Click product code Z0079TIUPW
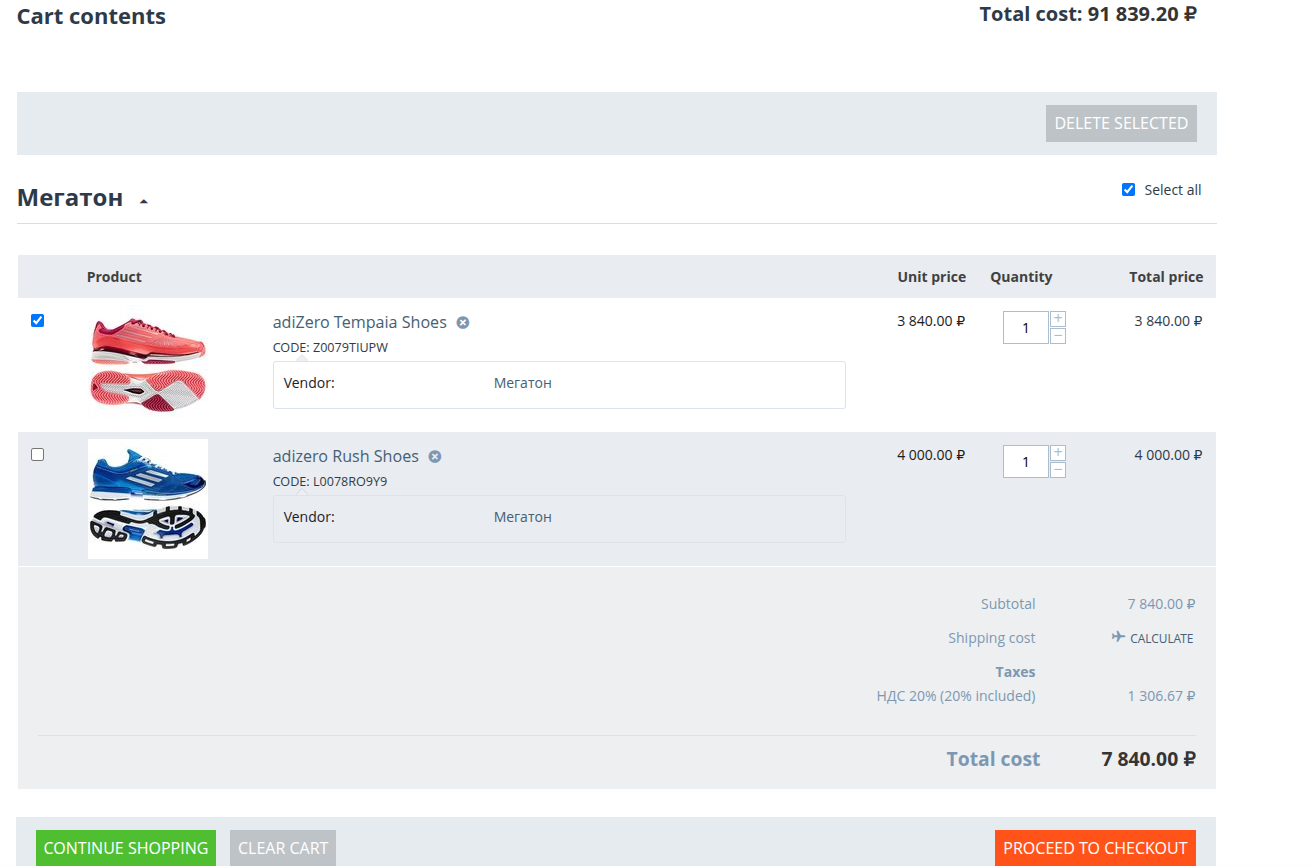Screen dimensions: 1311x866 click(350, 348)
